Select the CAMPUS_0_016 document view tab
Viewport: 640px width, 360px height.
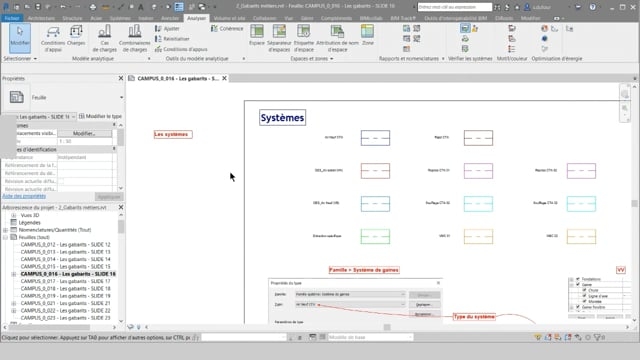tap(178, 78)
